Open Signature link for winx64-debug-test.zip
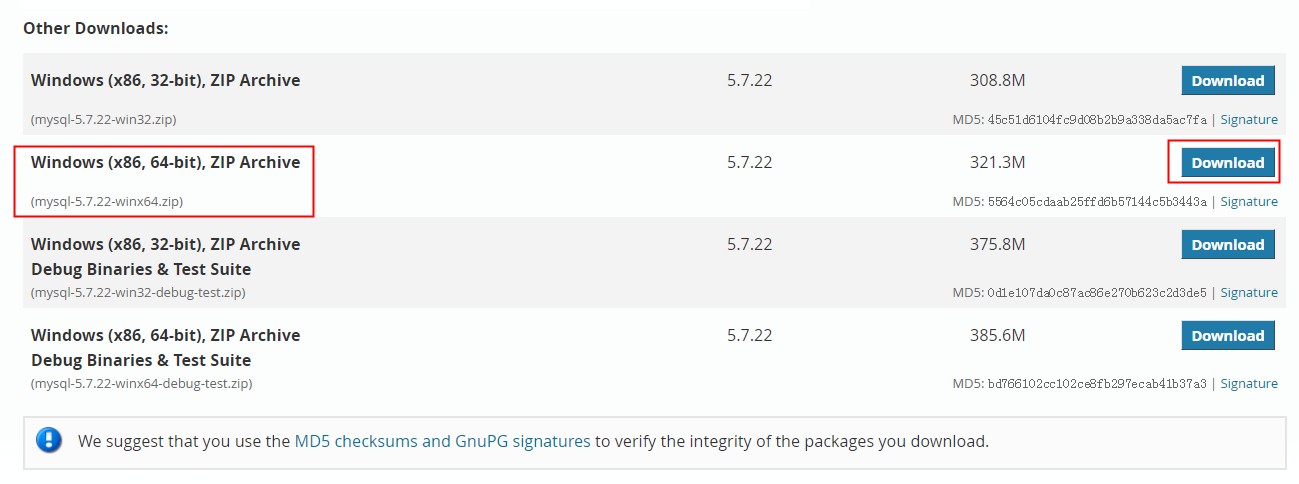The height and width of the screenshot is (484, 1299). pyautogui.click(x=1249, y=384)
